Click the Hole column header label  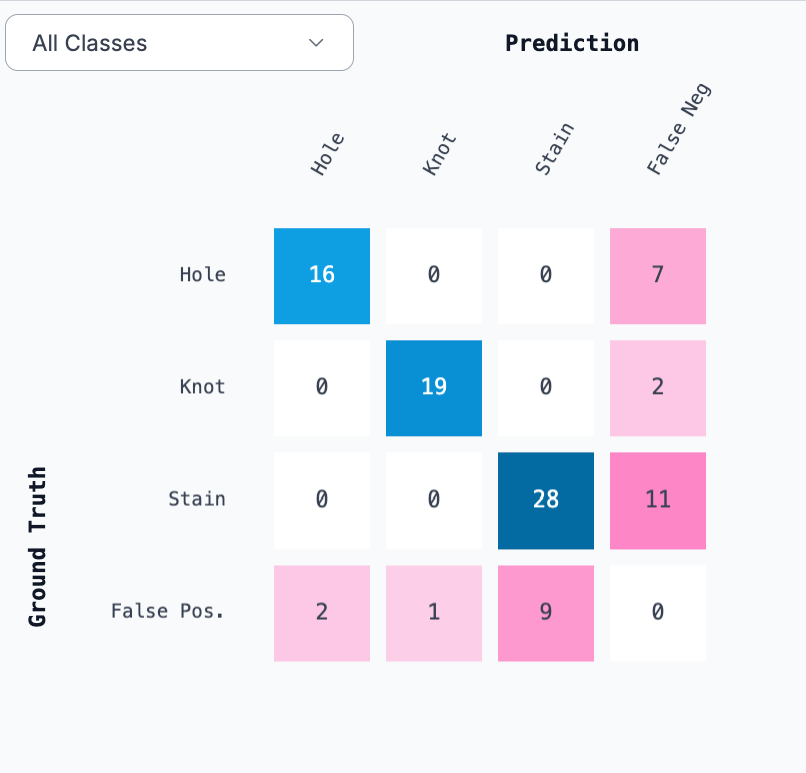327,154
